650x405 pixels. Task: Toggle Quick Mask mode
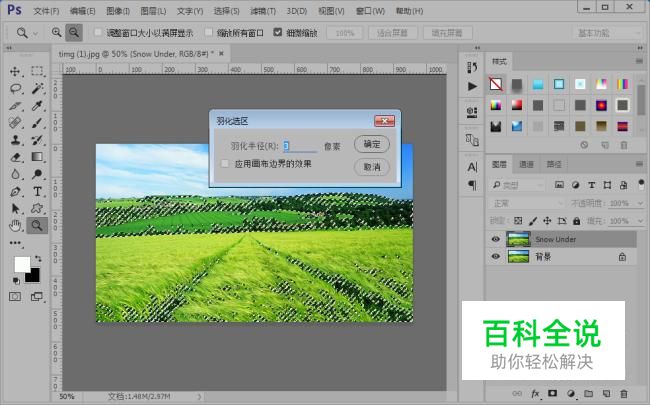click(x=15, y=296)
